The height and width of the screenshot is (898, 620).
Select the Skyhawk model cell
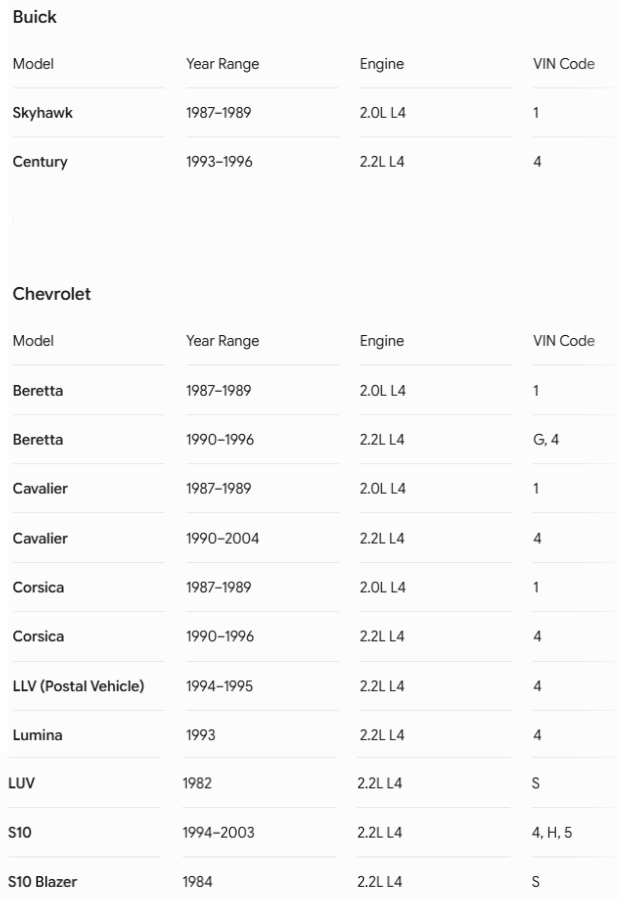(42, 113)
